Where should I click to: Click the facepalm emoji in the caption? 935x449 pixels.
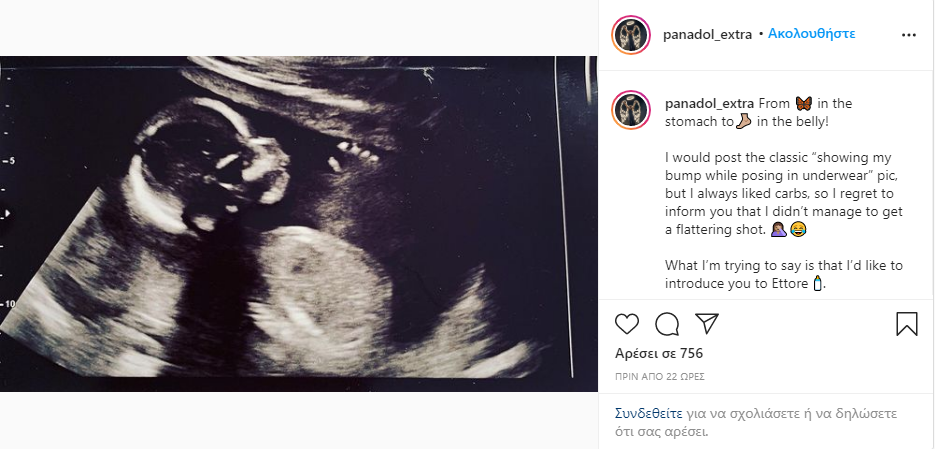pyautogui.click(x=778, y=231)
